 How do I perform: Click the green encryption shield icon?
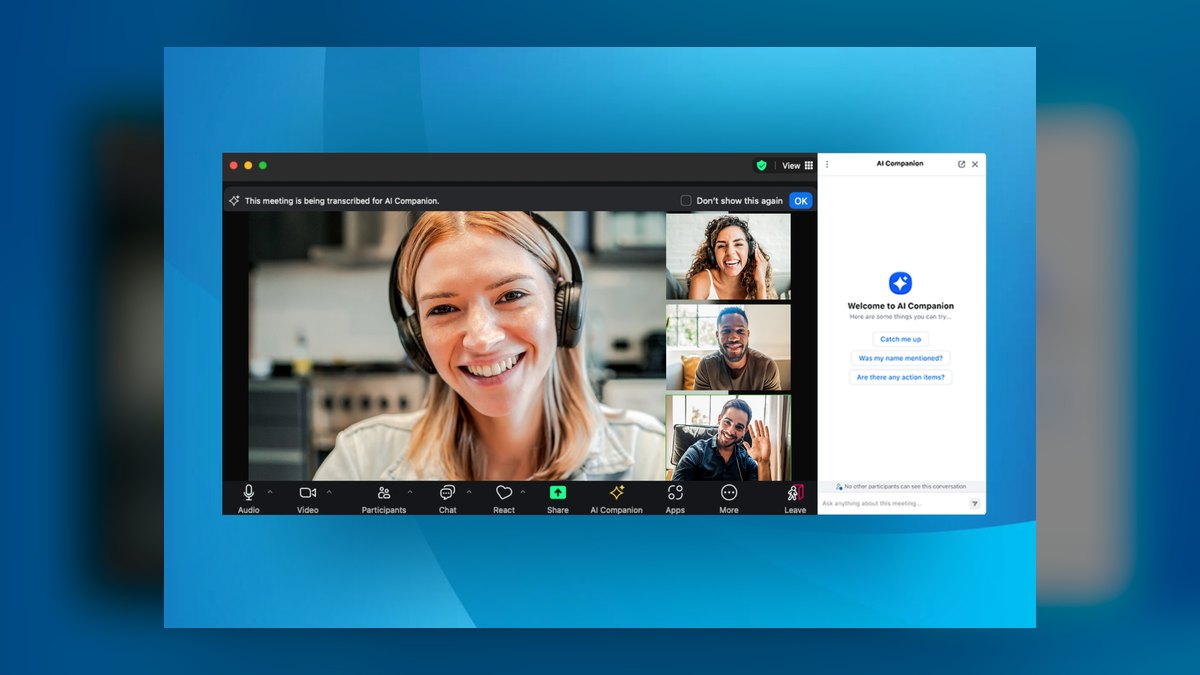coord(762,165)
